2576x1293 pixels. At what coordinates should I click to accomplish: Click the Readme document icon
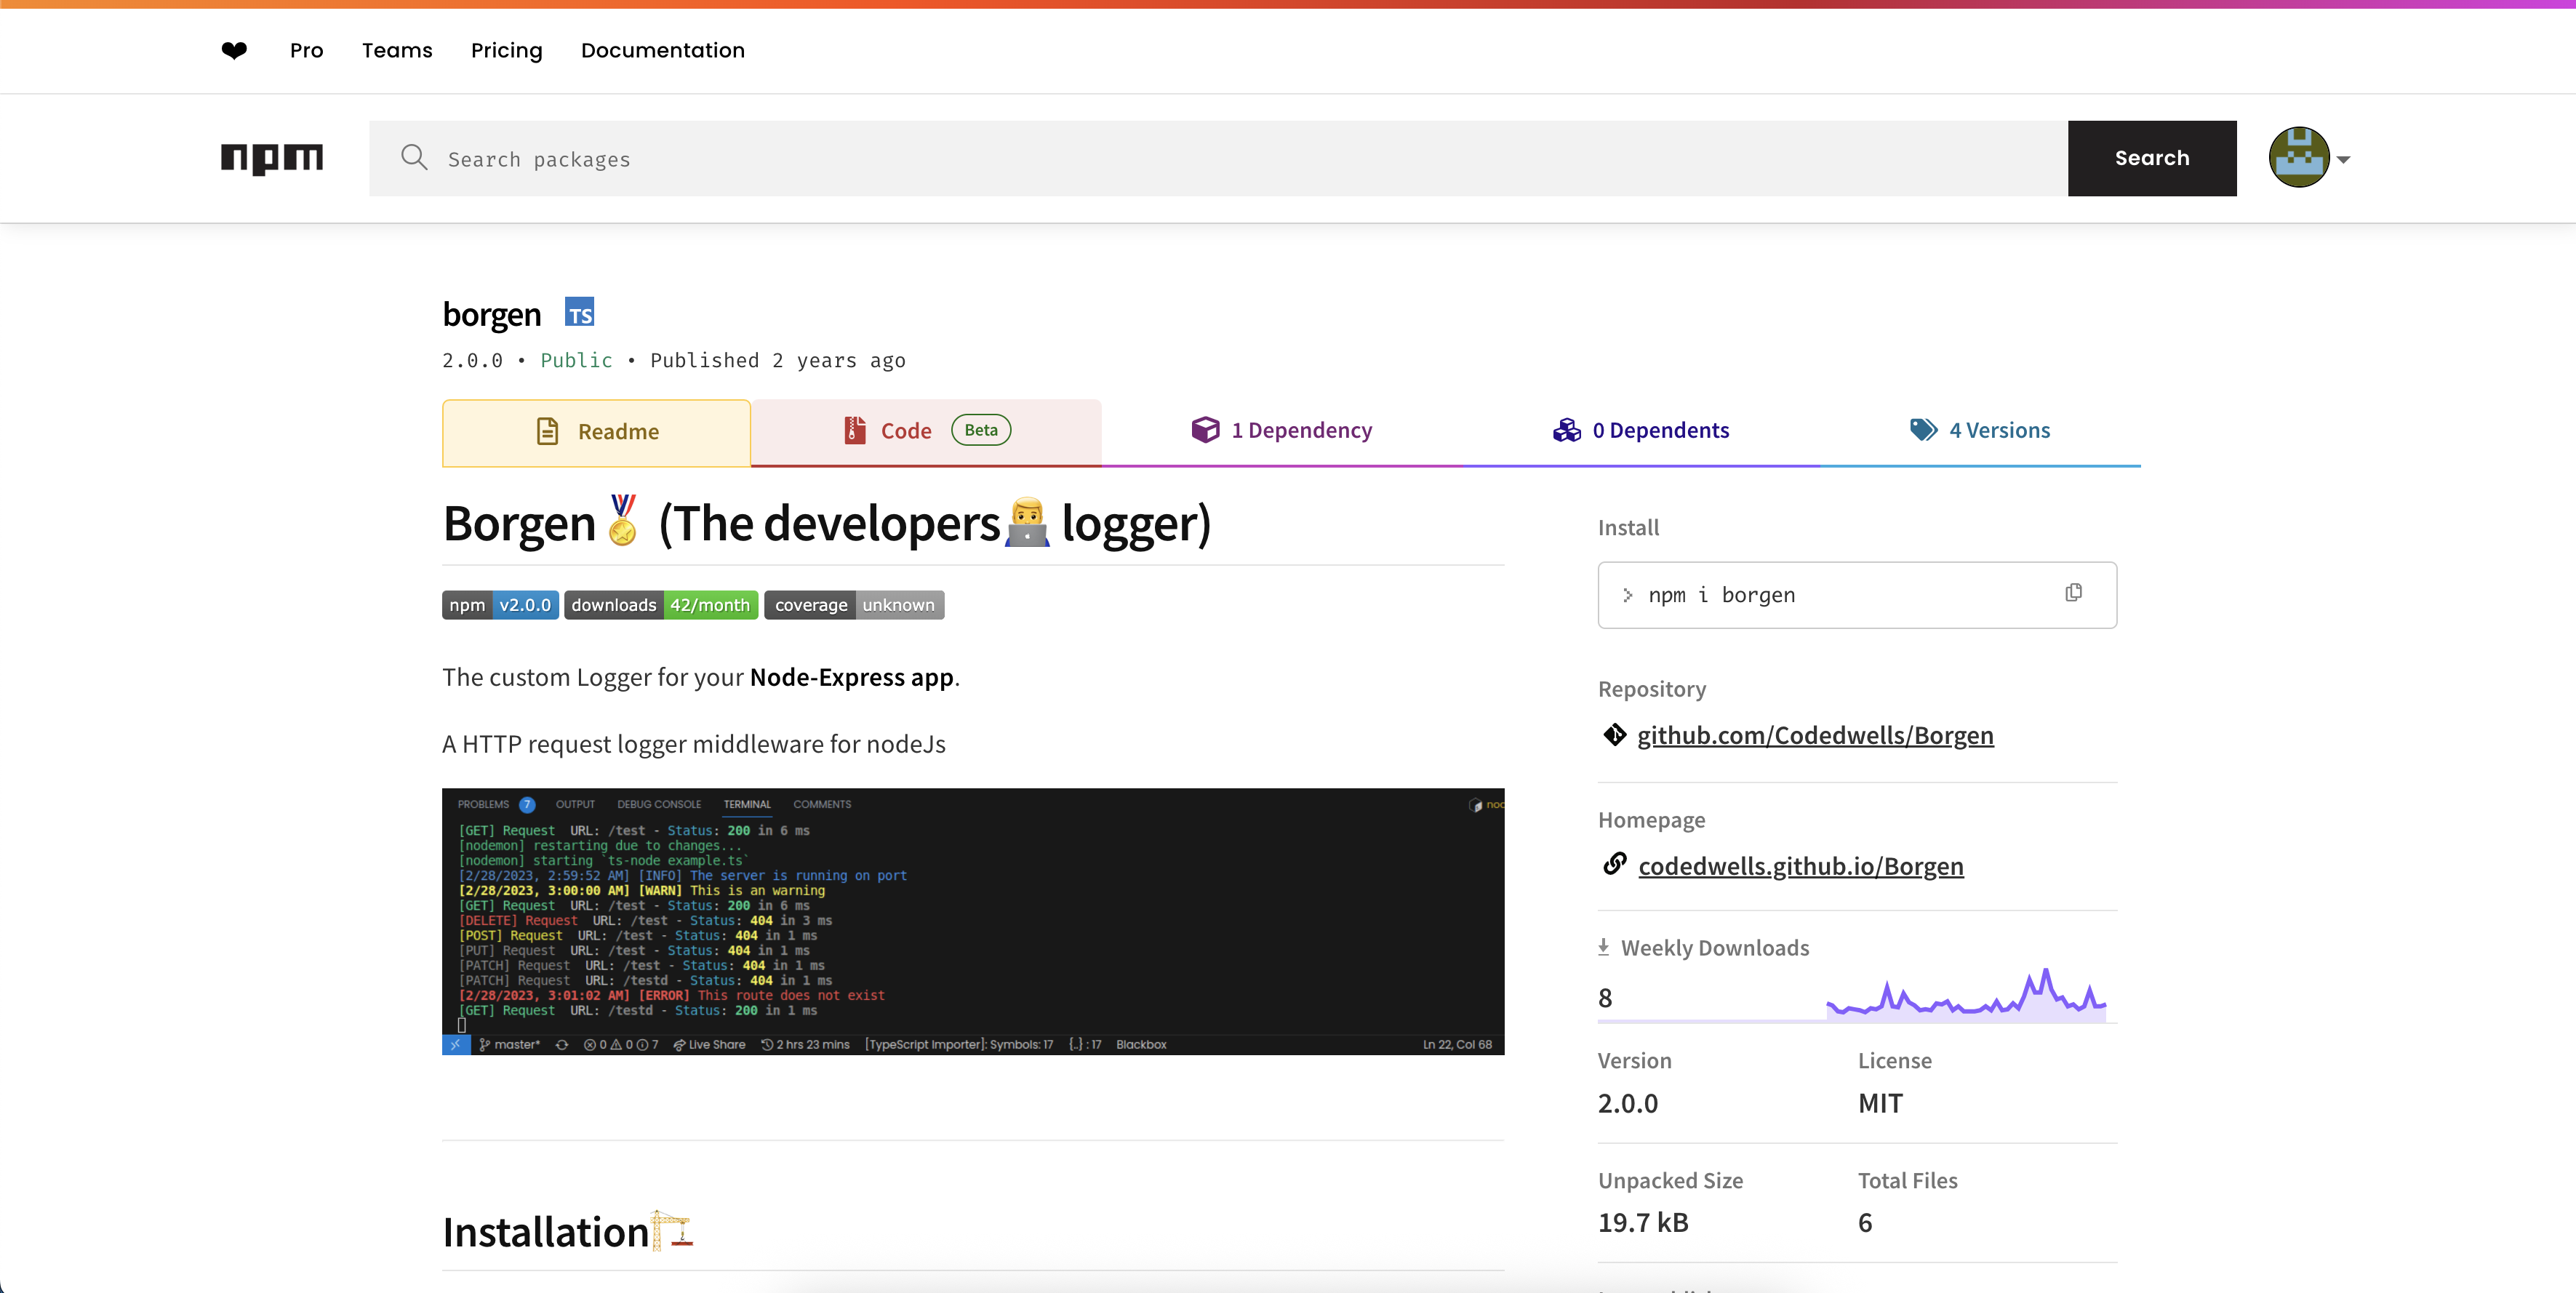pos(547,431)
